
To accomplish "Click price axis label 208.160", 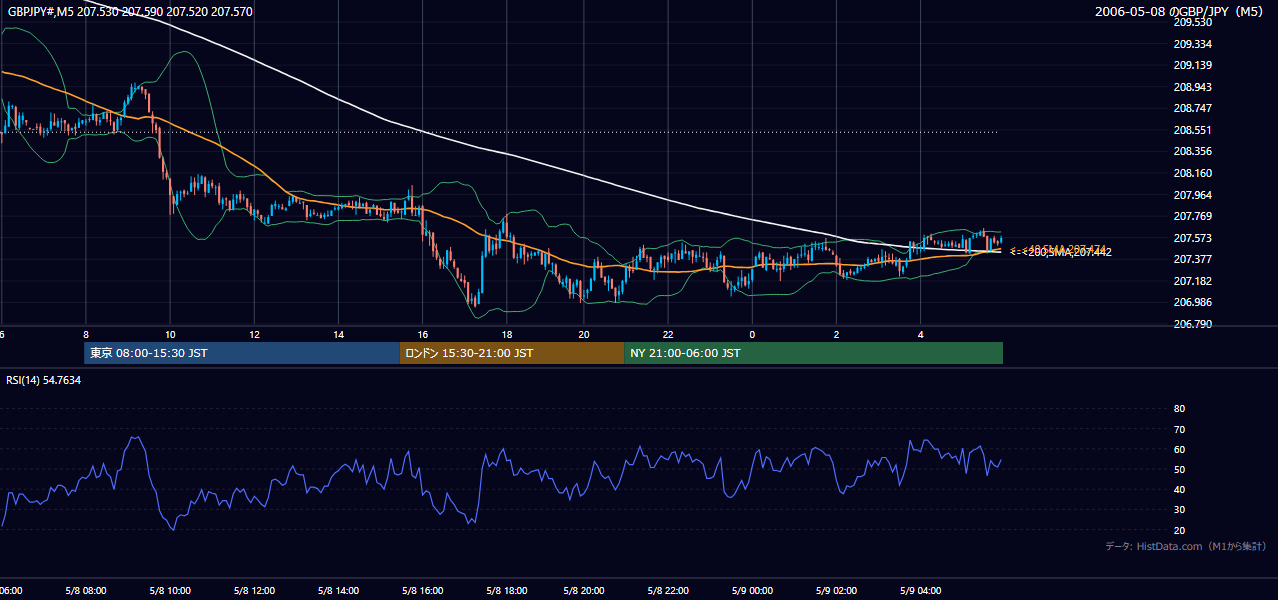I will 1192,173.
